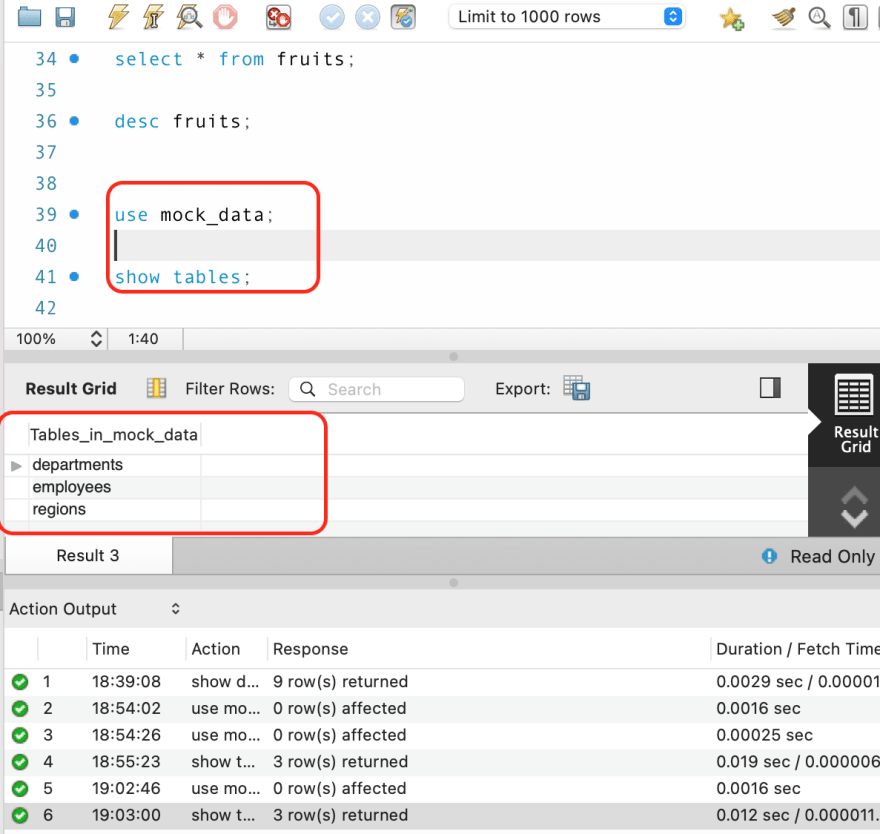Image resolution: width=880 pixels, height=834 pixels.
Task: Click '9 row(s) returned' response text
Action: tap(340, 681)
